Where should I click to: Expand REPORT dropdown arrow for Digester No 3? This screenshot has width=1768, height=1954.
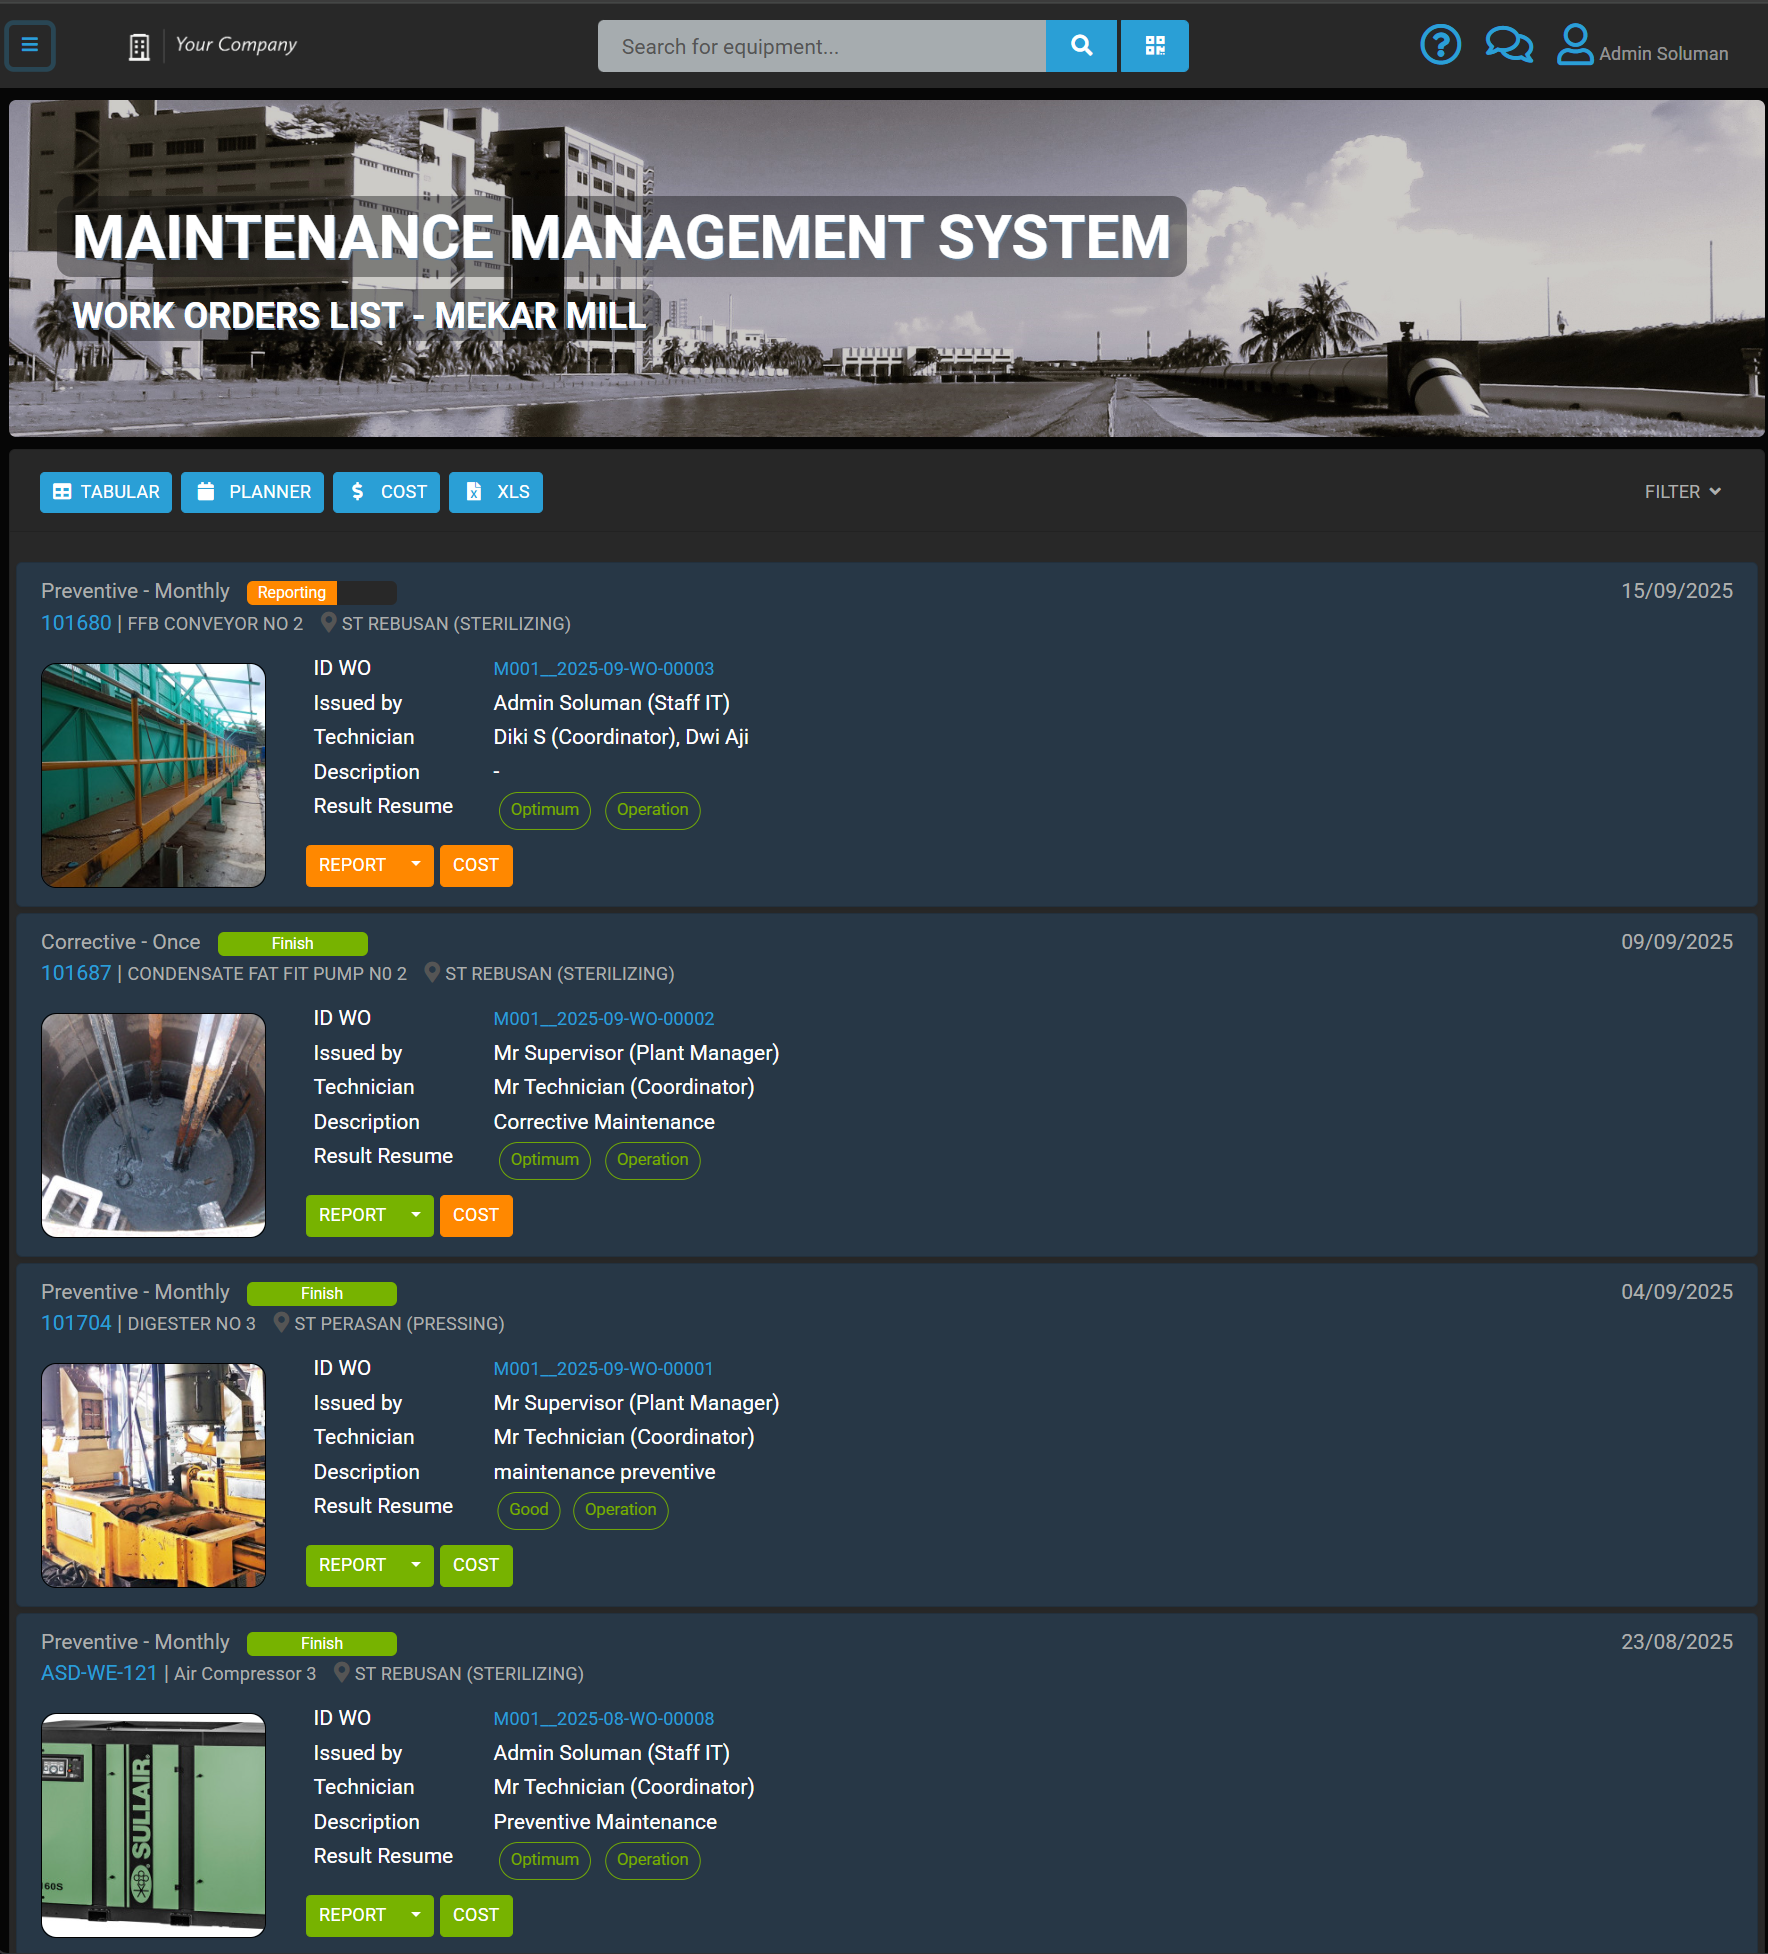pyautogui.click(x=416, y=1565)
